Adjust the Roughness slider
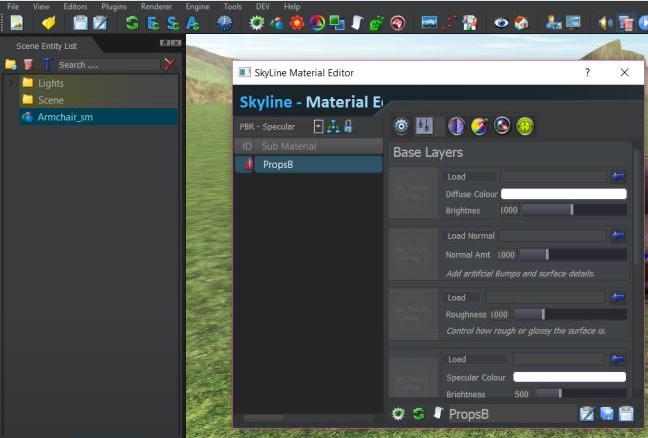Image resolution: width=648 pixels, height=438 pixels. point(570,314)
